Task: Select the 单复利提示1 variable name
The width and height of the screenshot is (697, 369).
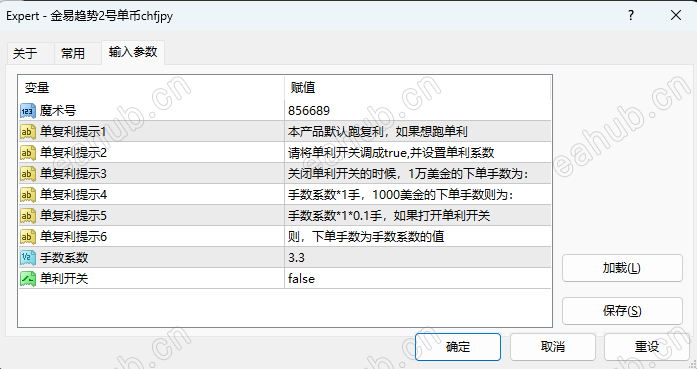Action: coord(73,132)
